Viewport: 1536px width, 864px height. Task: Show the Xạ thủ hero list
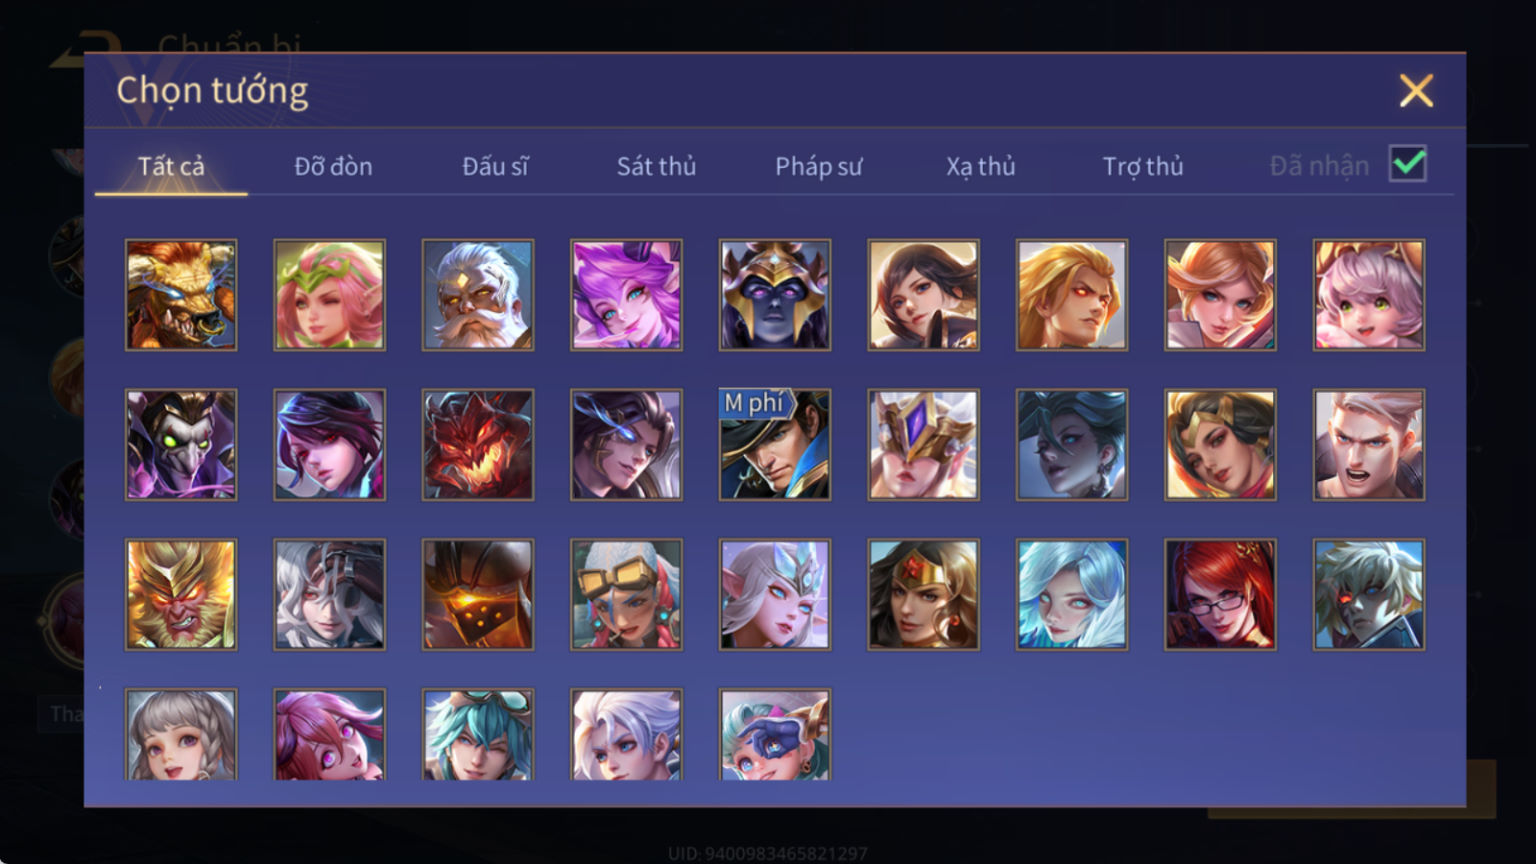[980, 166]
